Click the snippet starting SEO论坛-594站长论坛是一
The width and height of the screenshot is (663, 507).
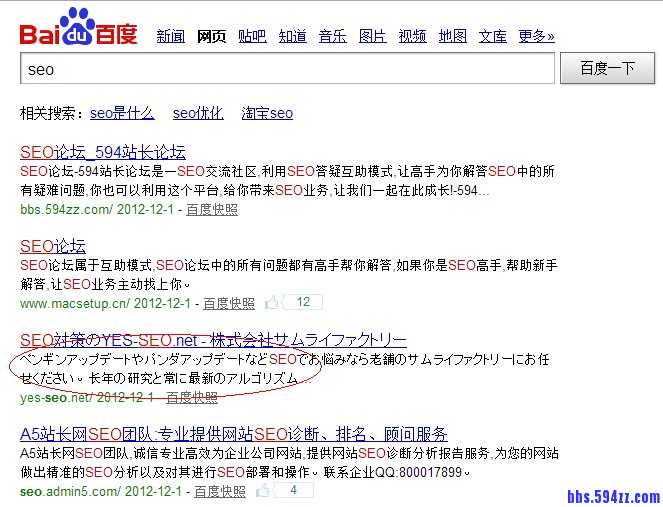pyautogui.click(x=288, y=181)
